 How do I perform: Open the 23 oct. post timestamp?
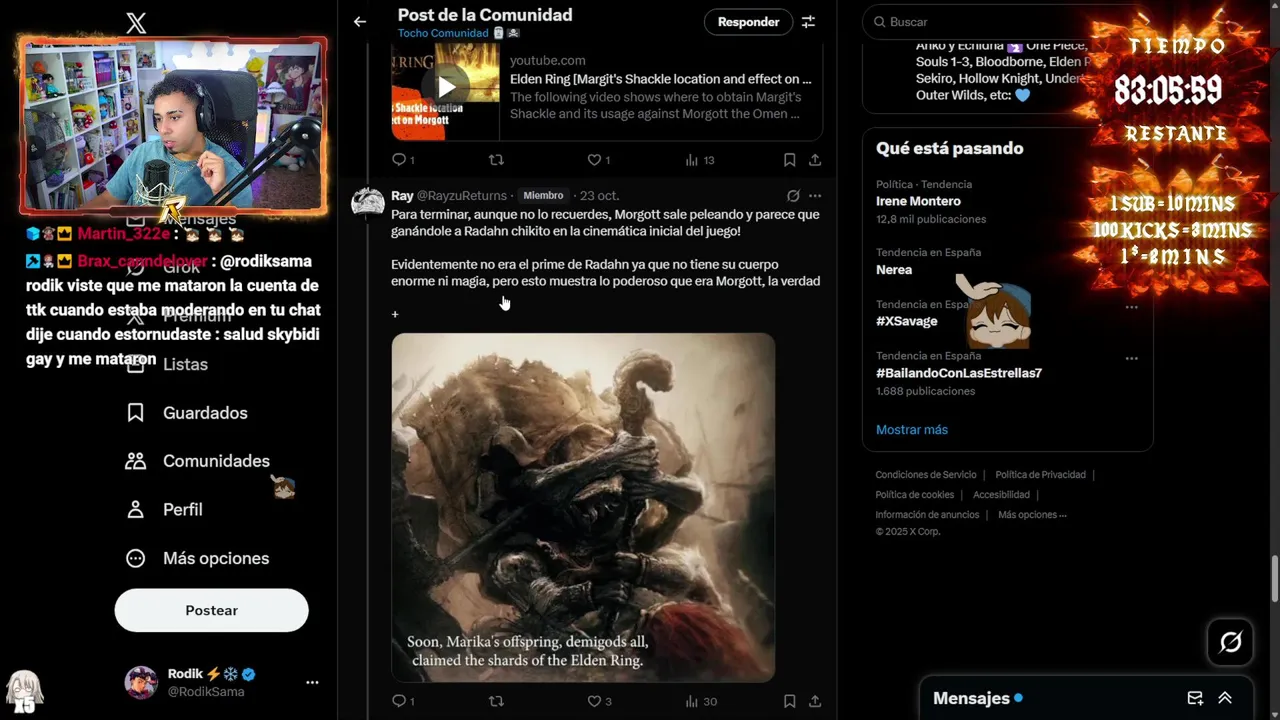pyautogui.click(x=601, y=196)
